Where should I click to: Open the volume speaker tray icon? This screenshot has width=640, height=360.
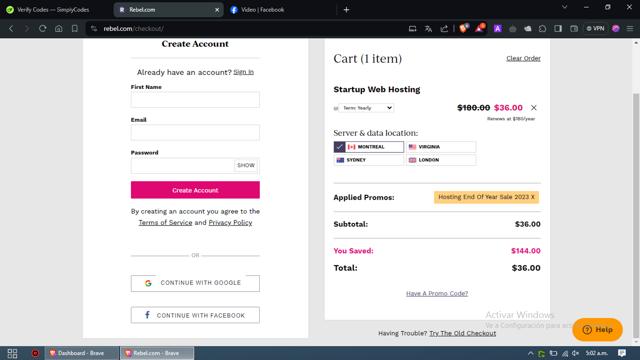[576, 353]
